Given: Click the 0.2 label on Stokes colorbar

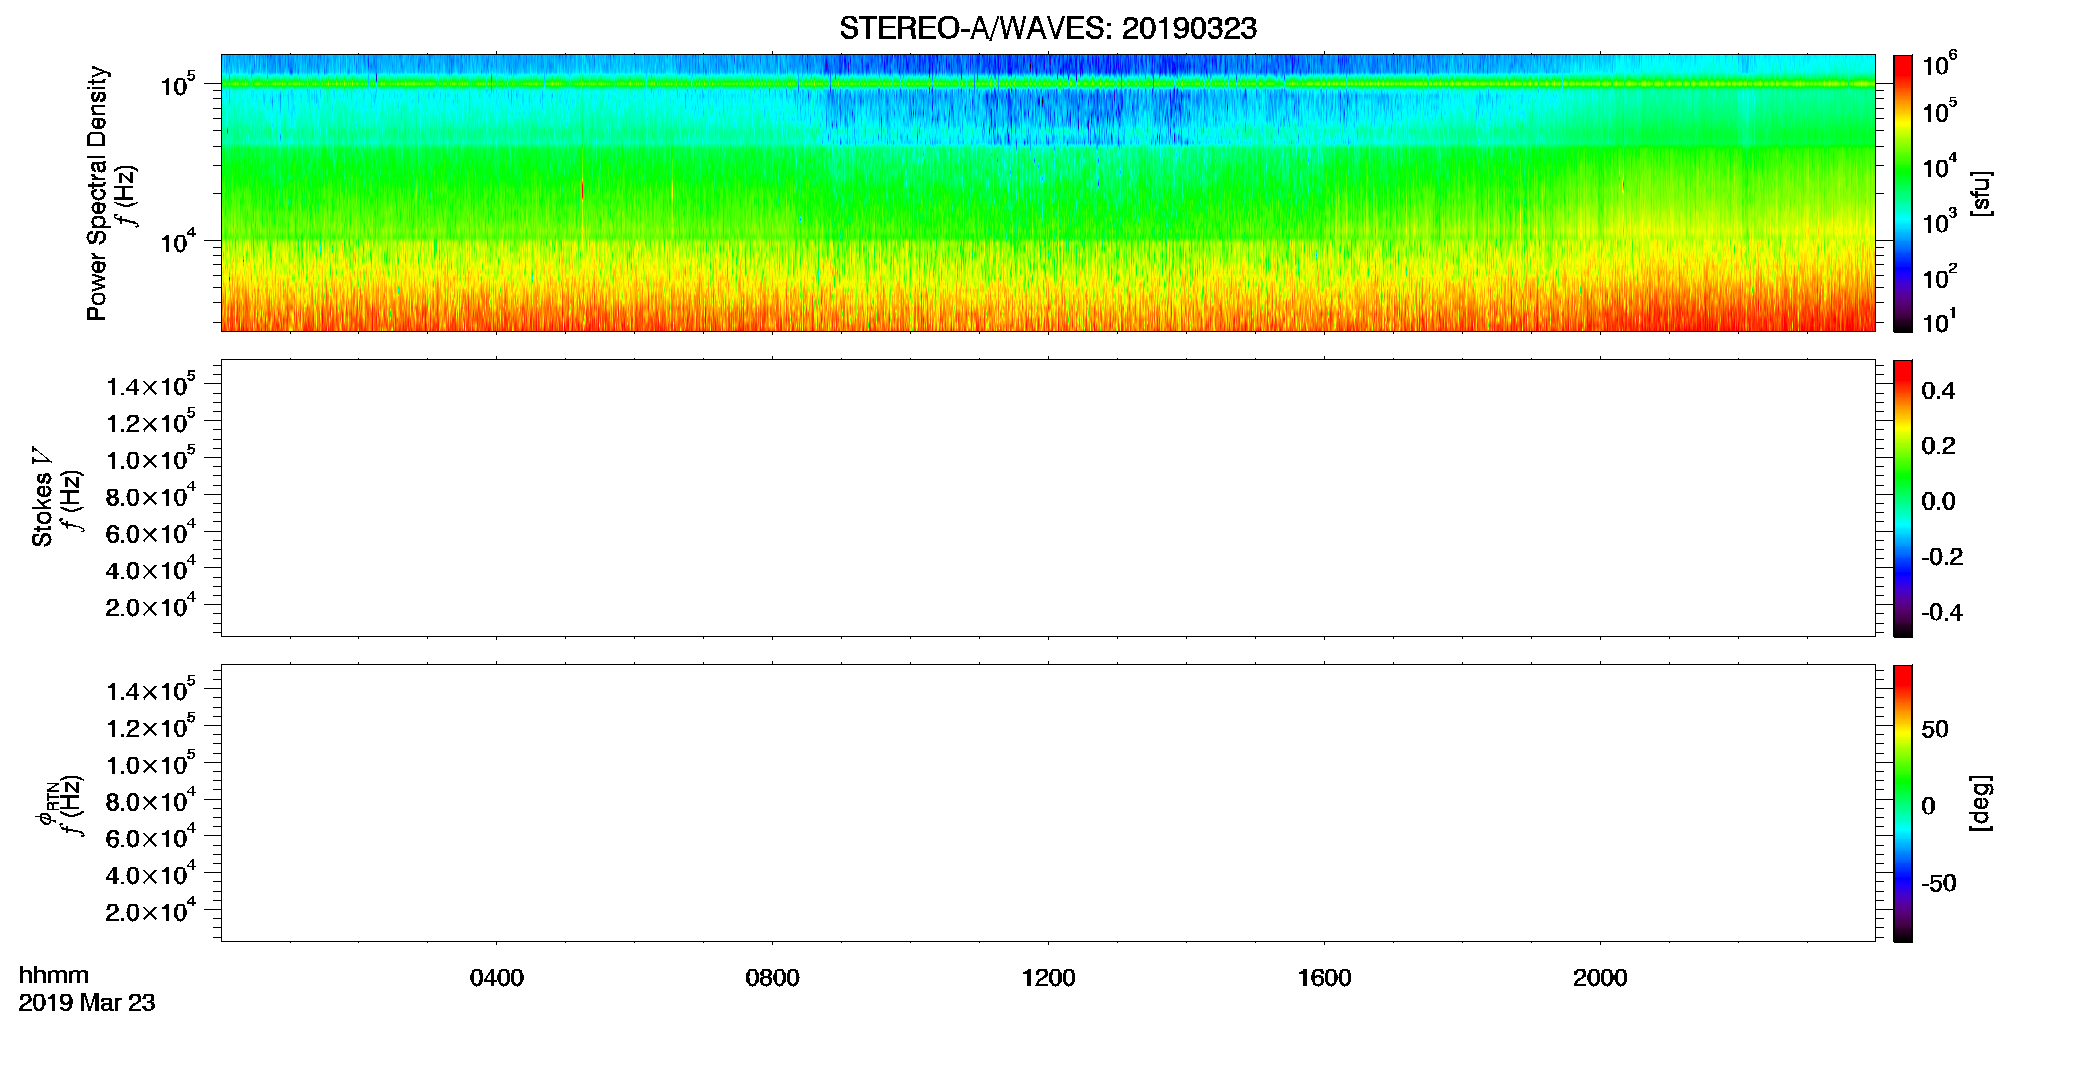Looking at the screenshot, I should click(1938, 446).
